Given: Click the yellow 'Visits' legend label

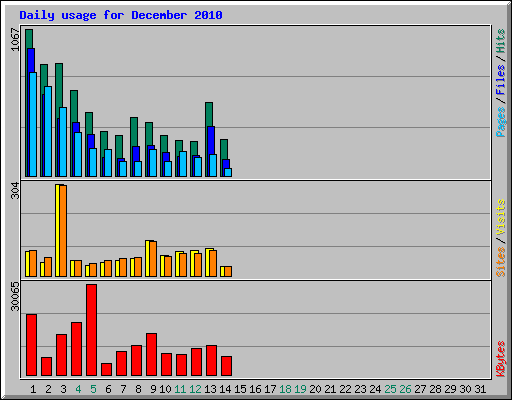Looking at the screenshot, I should (x=500, y=217).
